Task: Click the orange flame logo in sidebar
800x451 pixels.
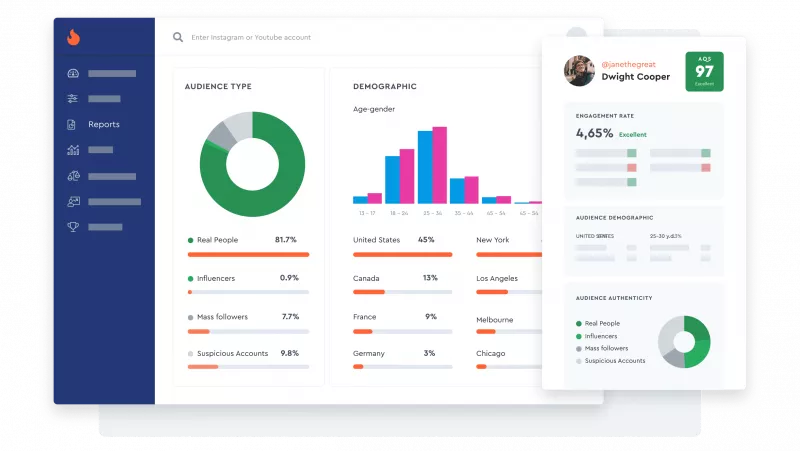Action: point(73,37)
